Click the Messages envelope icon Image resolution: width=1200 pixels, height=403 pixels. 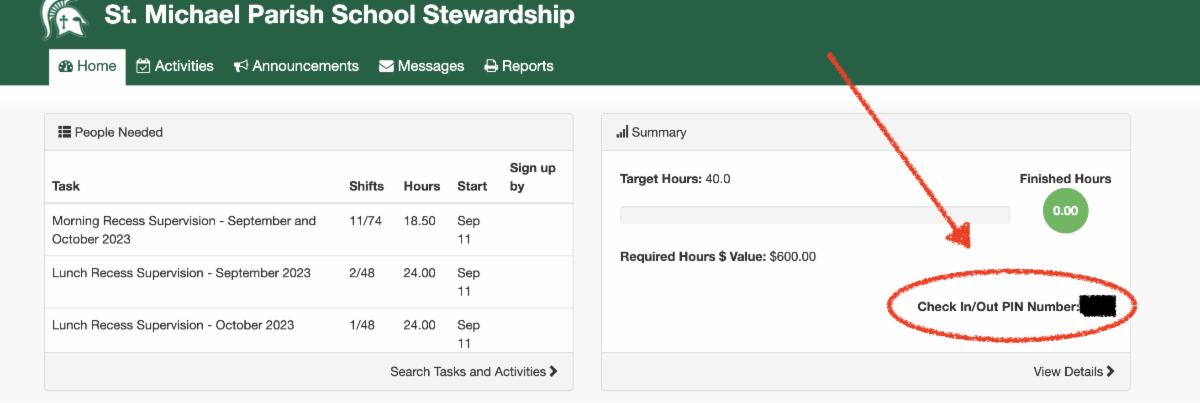[x=386, y=66]
